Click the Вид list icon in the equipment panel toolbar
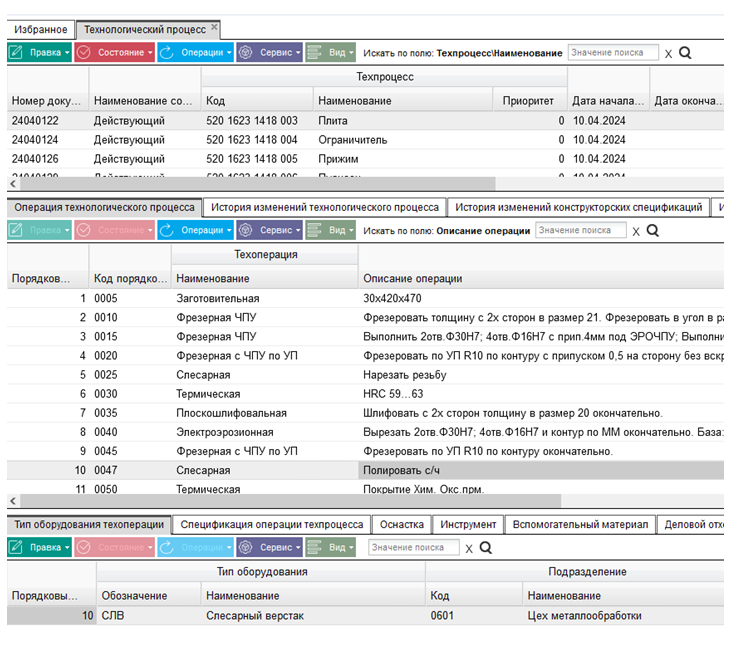The image size is (740, 646). point(314,547)
